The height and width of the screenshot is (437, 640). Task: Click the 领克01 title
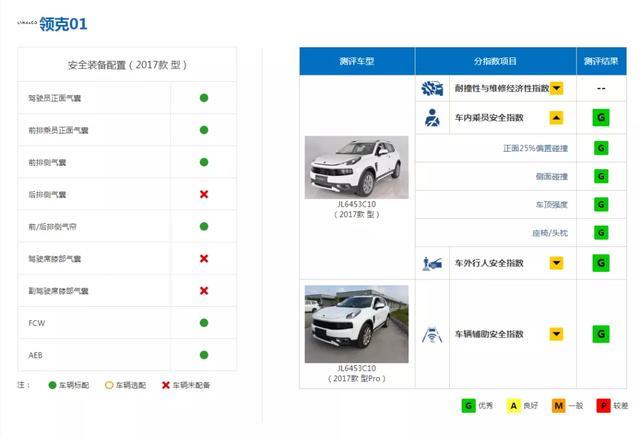coord(63,24)
